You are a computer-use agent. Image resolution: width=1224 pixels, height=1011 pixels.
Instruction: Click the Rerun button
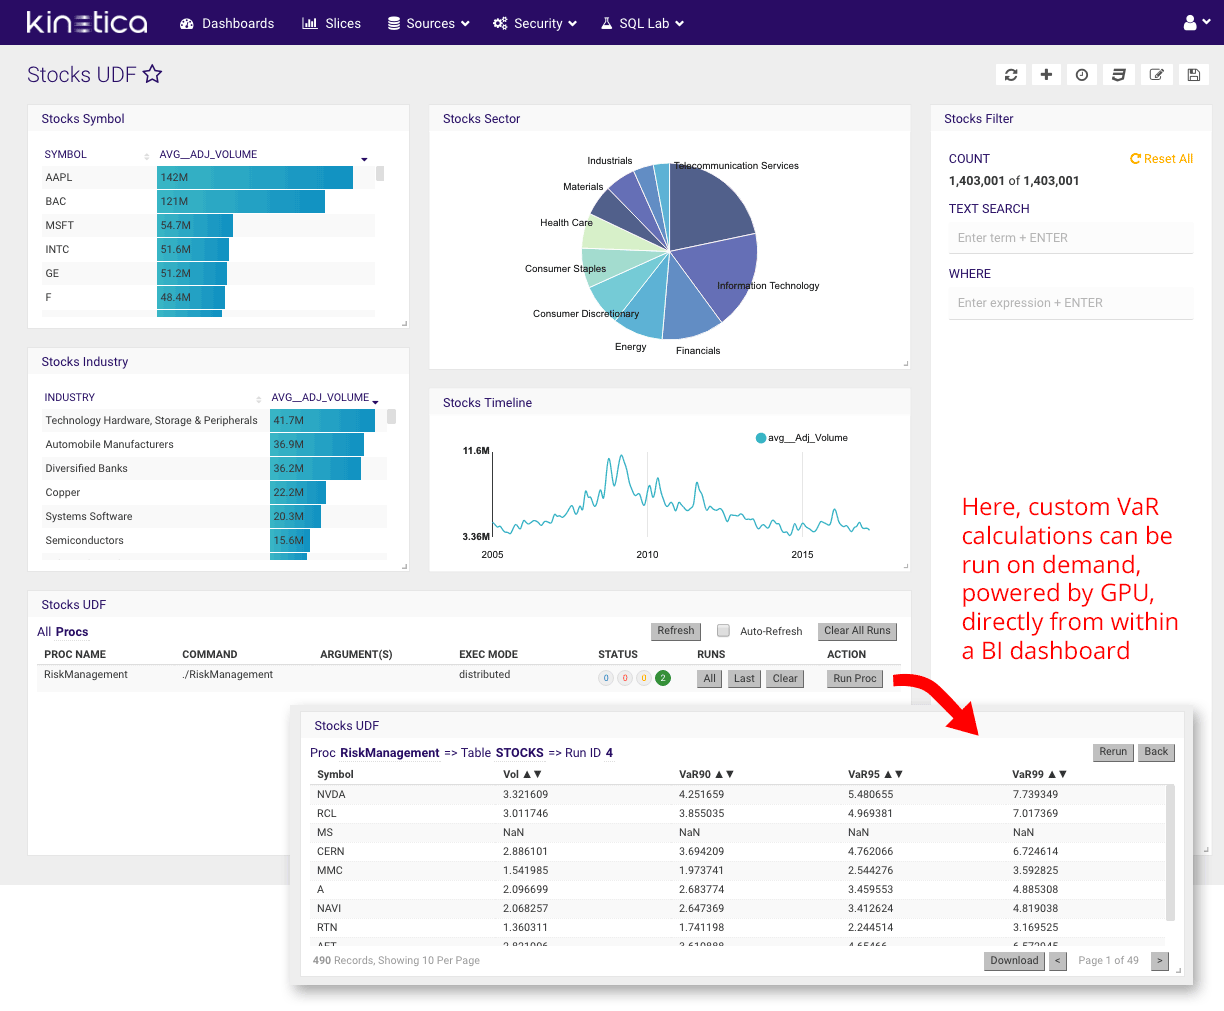click(1113, 752)
